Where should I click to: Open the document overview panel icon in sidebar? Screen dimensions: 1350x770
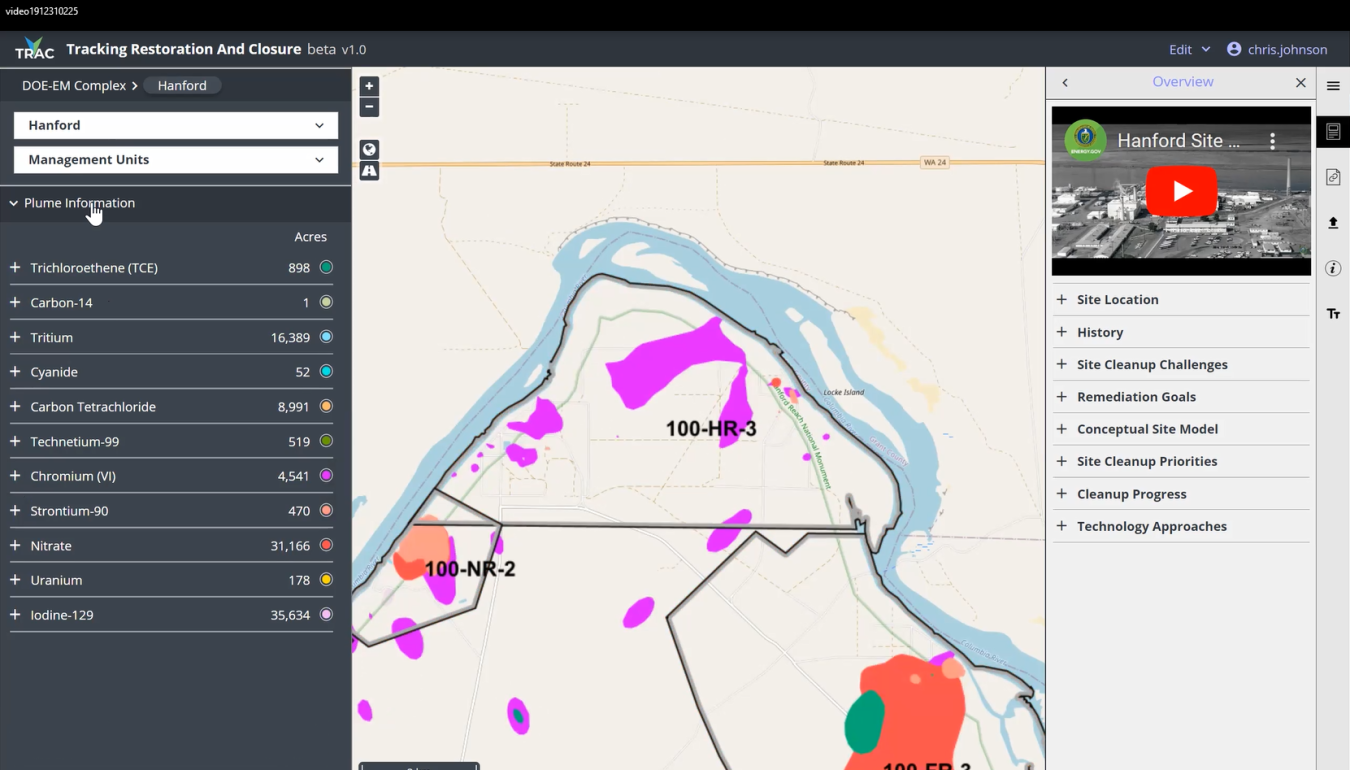click(1333, 131)
